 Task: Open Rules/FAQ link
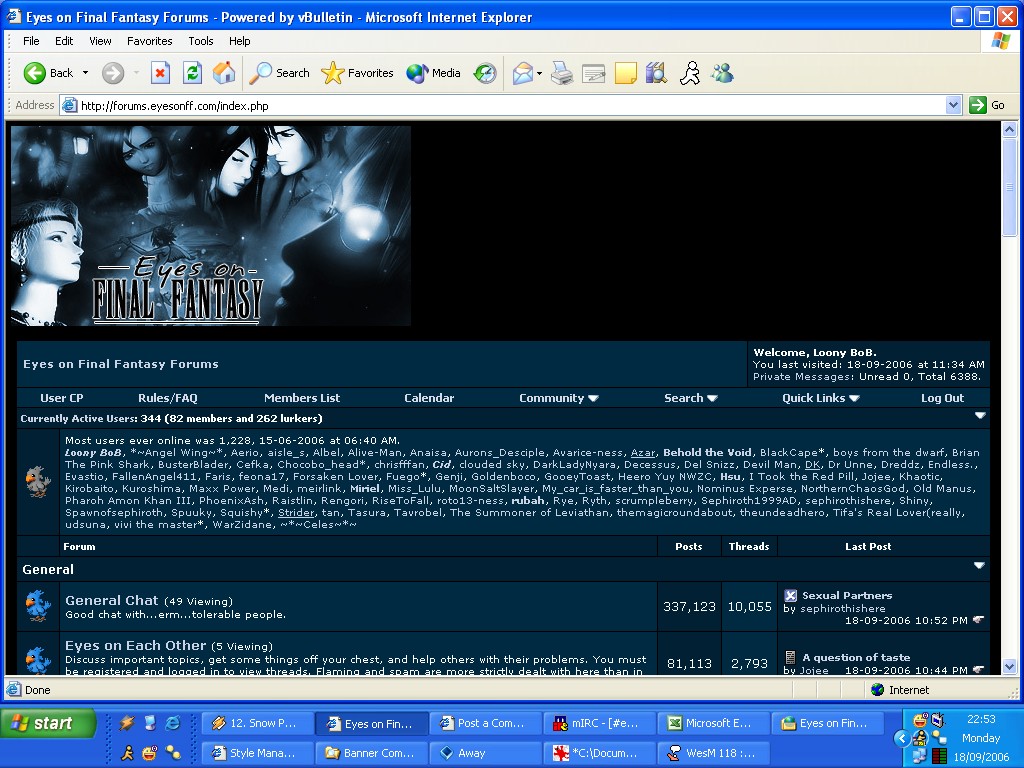point(168,398)
